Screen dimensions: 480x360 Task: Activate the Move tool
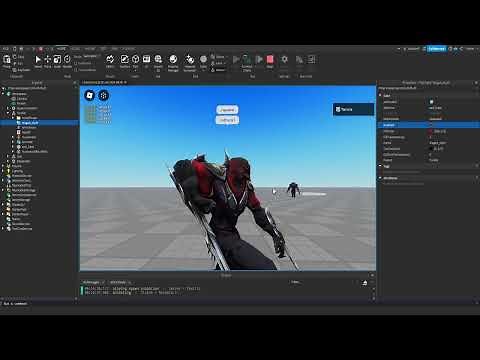[x=47, y=59]
